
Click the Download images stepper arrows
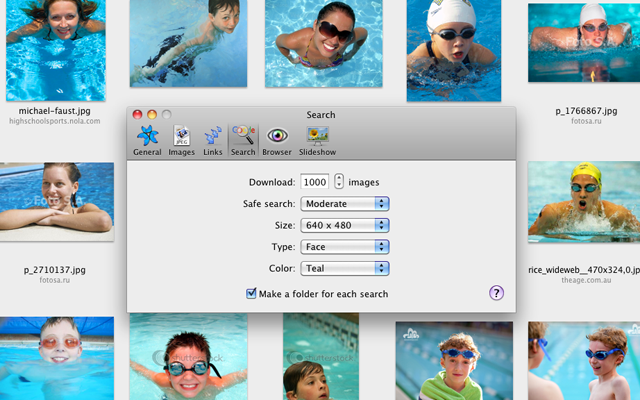[339, 181]
